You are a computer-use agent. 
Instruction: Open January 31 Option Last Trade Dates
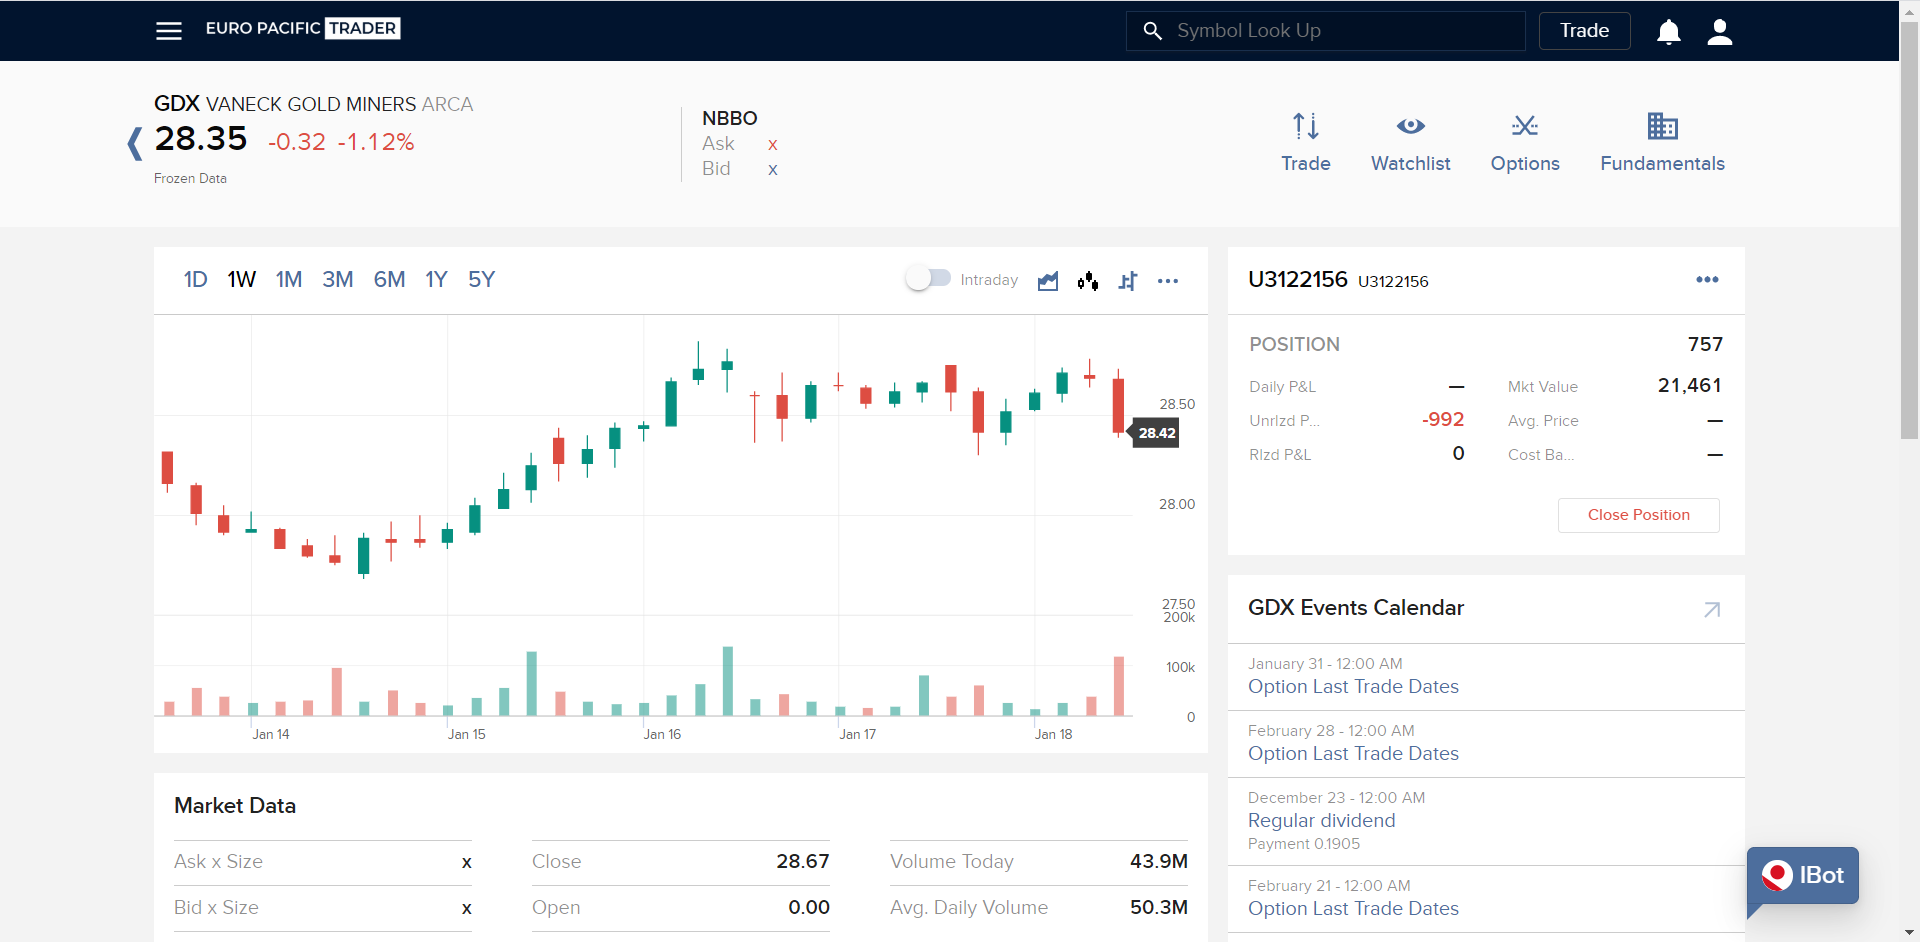point(1353,687)
